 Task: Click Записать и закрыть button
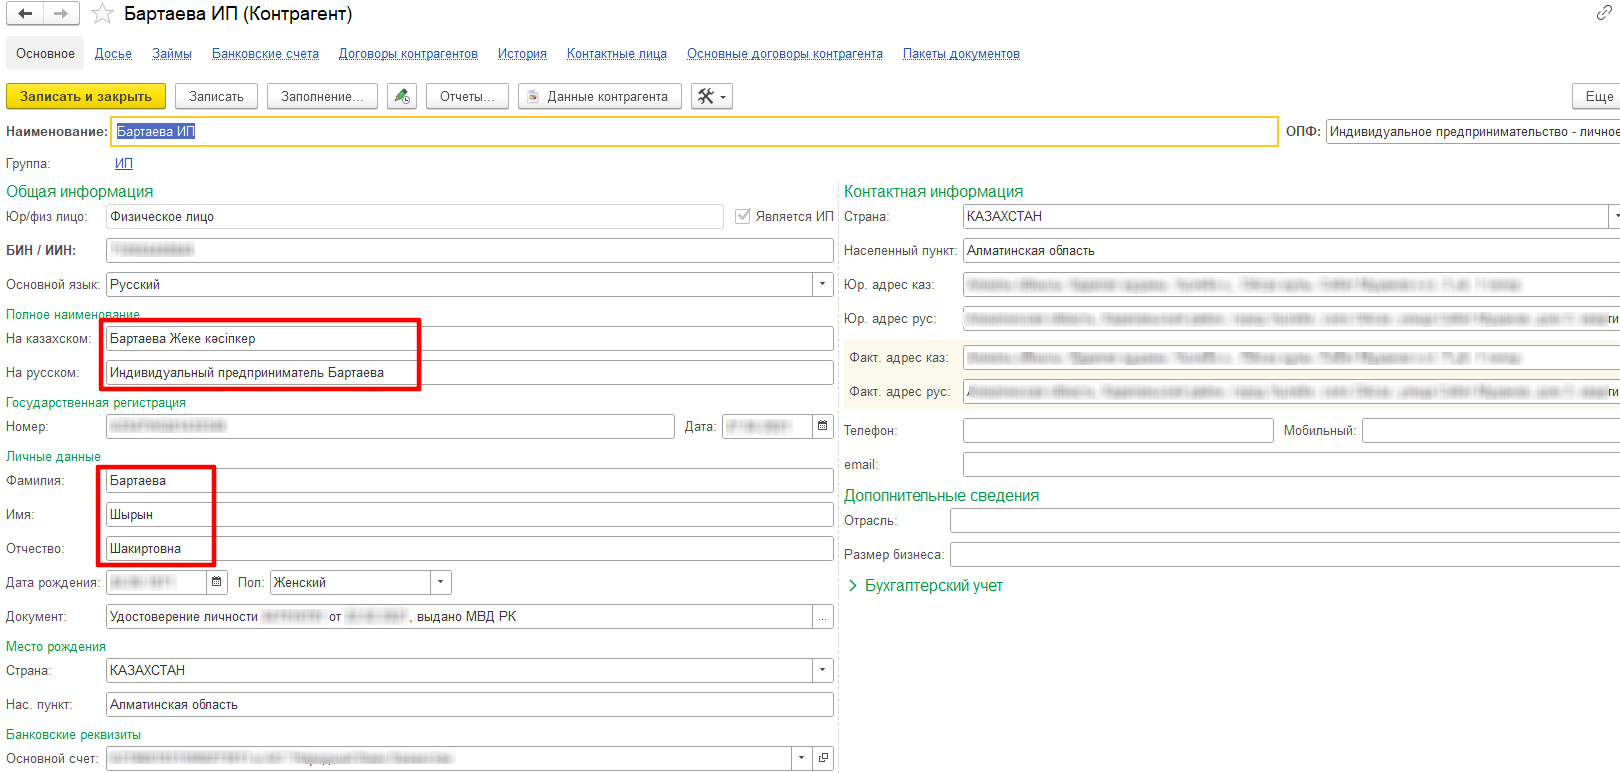tap(86, 96)
